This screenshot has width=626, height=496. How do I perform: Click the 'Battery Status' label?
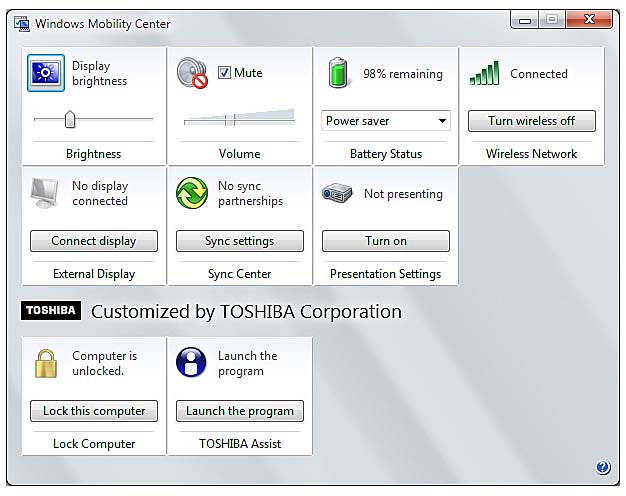(x=386, y=154)
